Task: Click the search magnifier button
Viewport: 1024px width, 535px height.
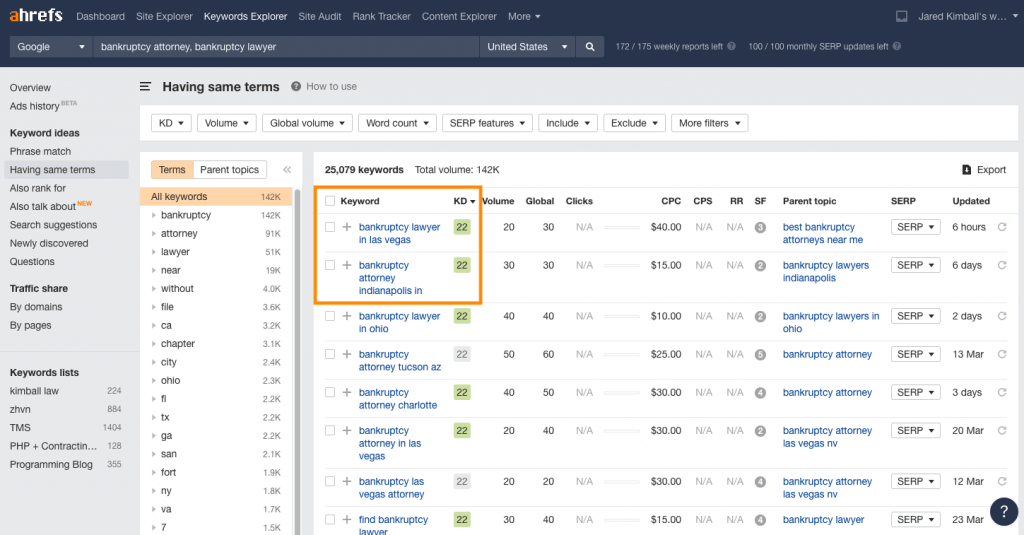Action: point(590,47)
